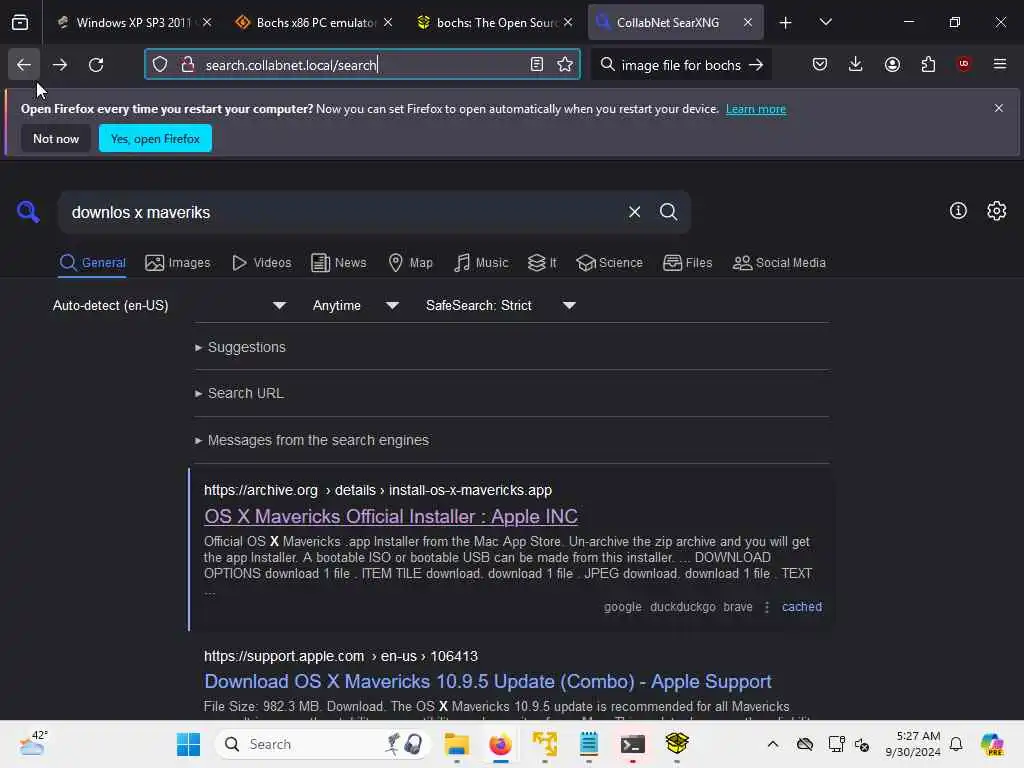Open a new browser tab
This screenshot has height=768, width=1024.
[786, 23]
